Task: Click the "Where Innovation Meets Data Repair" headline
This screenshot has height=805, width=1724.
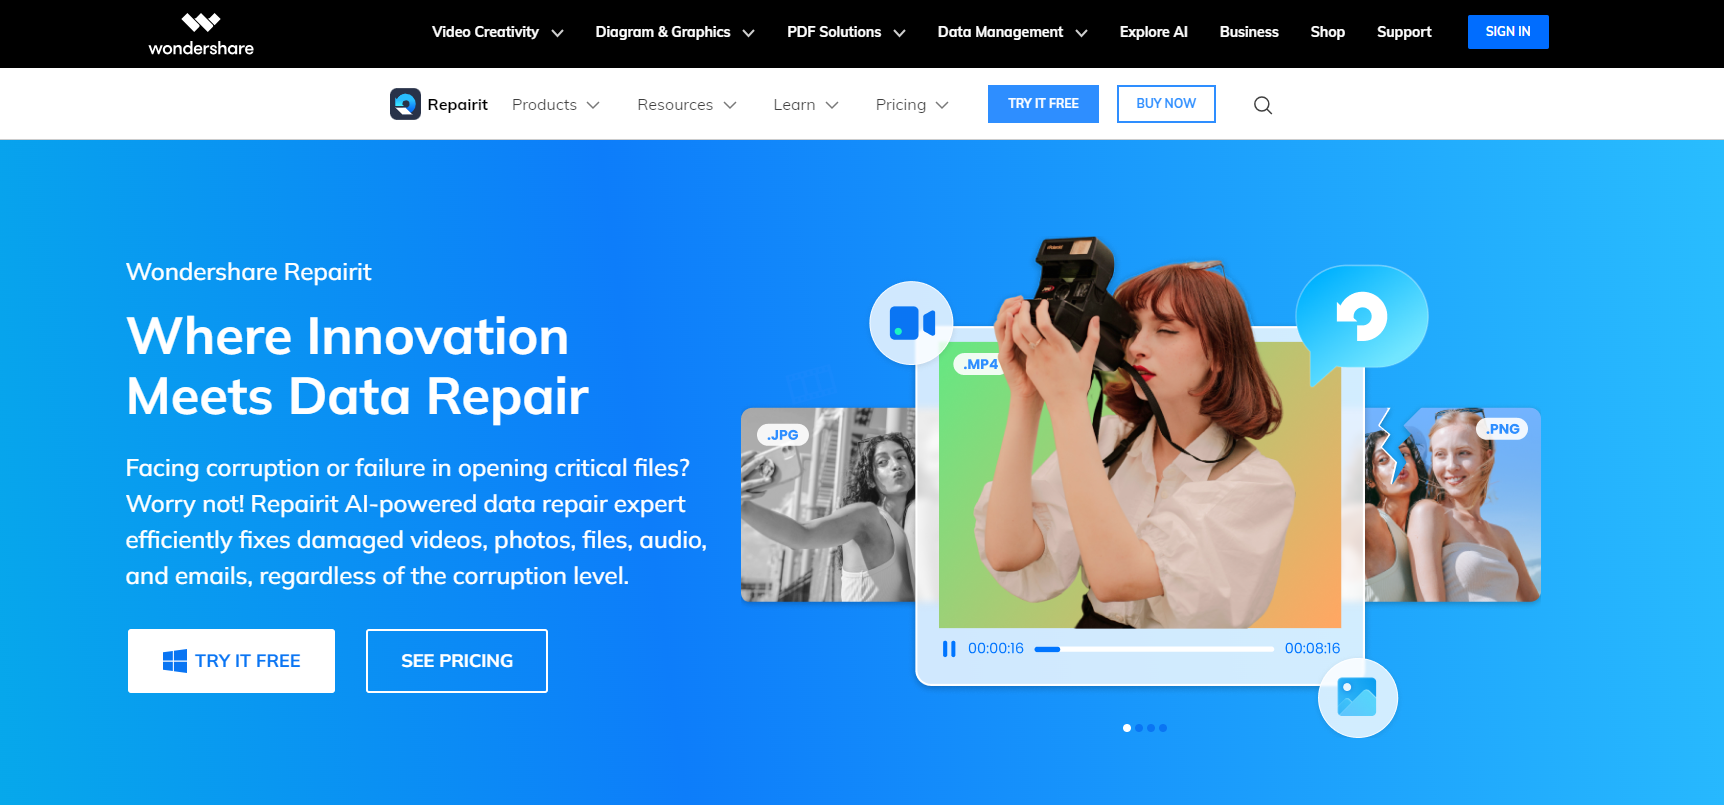Action: (358, 366)
